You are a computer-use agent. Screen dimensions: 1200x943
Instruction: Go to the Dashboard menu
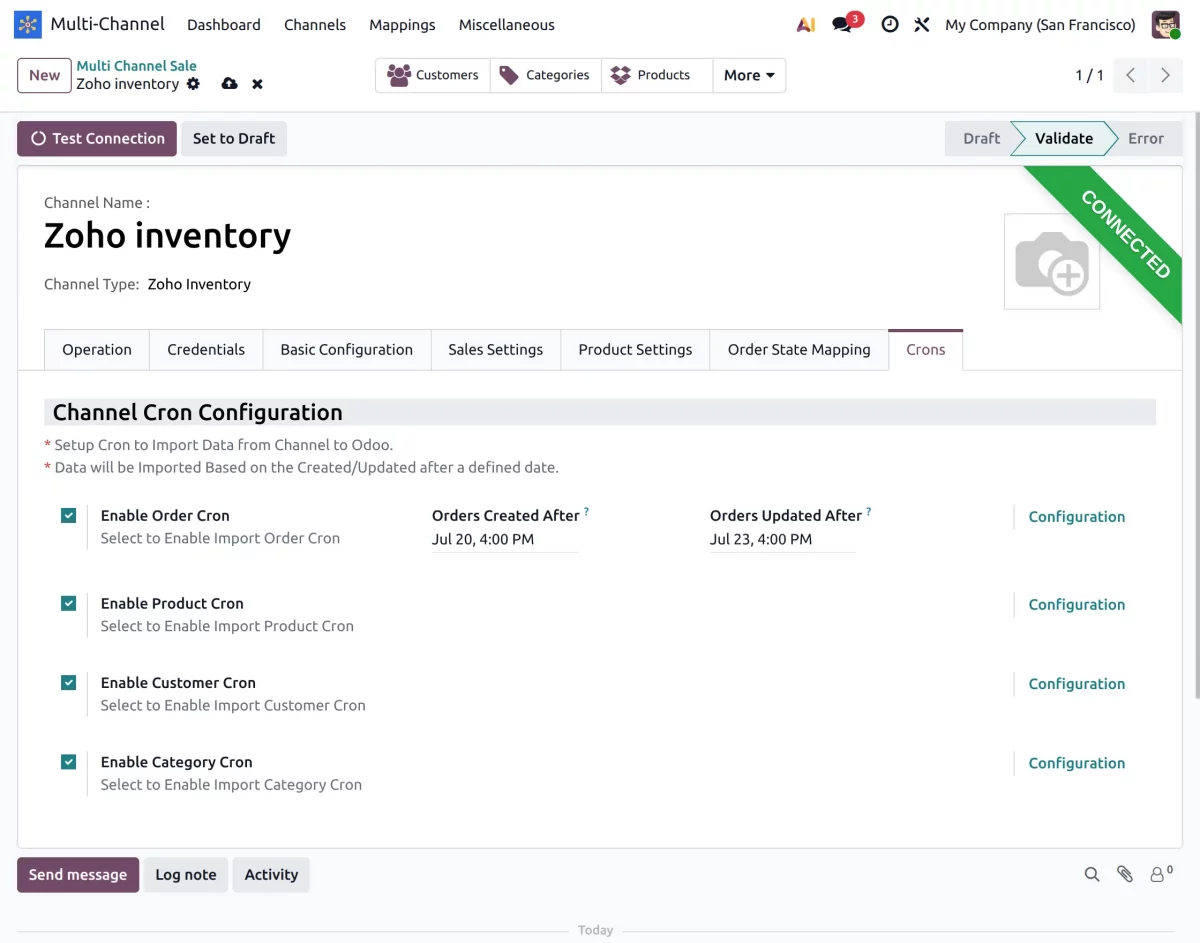224,25
